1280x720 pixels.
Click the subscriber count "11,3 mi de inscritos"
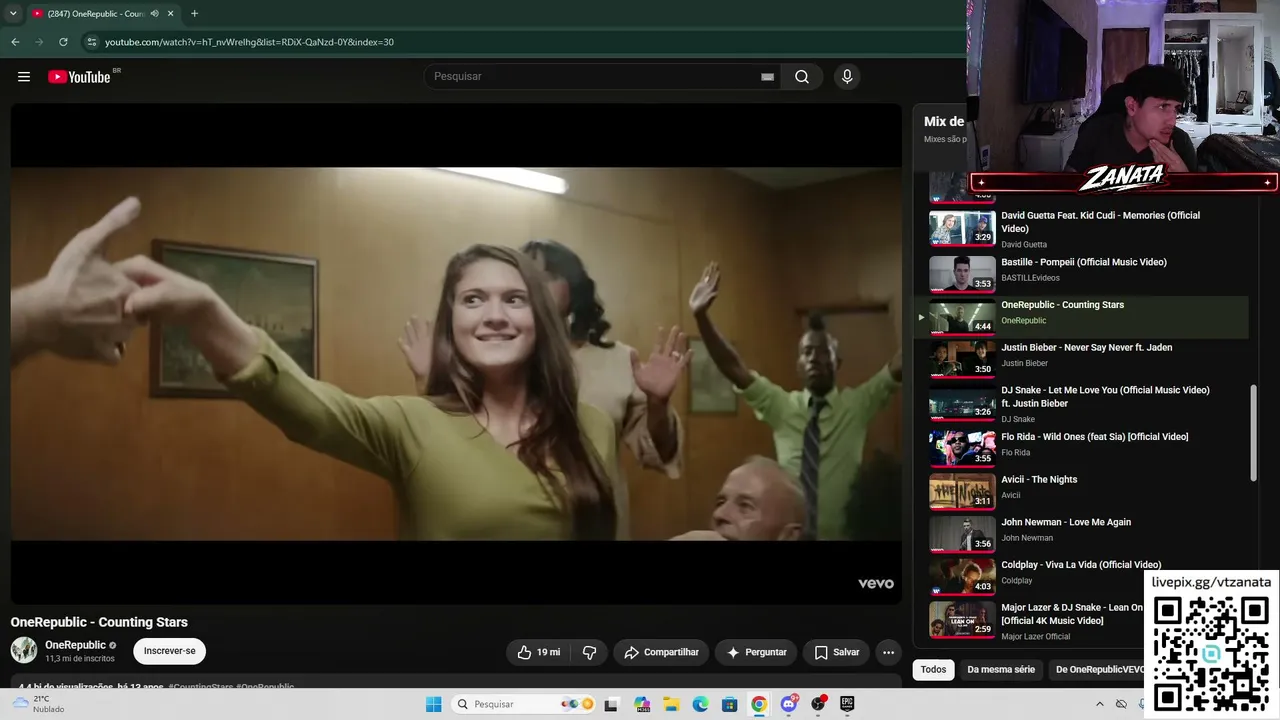80,659
